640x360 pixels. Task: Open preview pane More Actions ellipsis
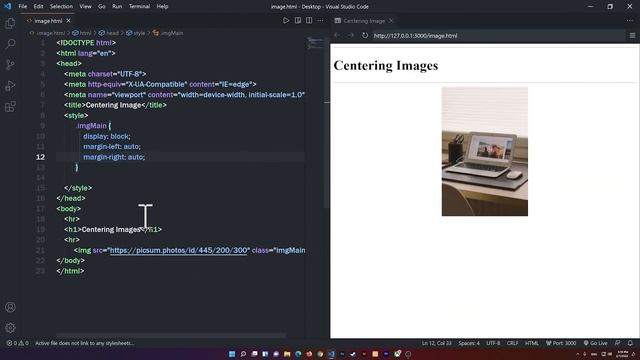click(x=629, y=20)
